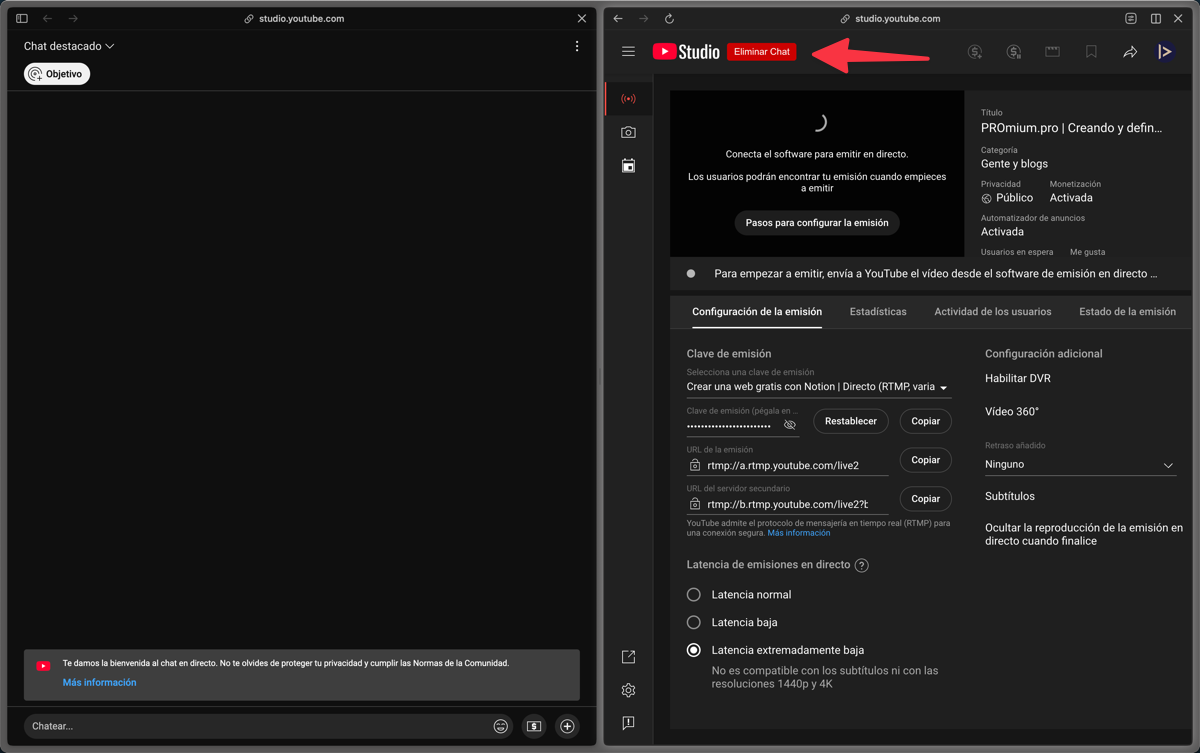Image resolution: width=1200 pixels, height=753 pixels.
Task: Click the secondary rtmp://b.rtmp.youtube.com URL field
Action: 788,504
